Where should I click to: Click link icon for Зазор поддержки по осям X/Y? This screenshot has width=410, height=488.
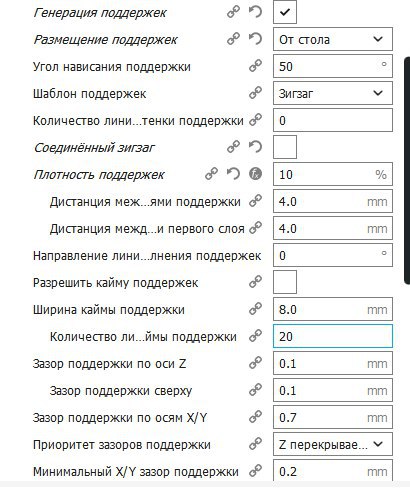pyautogui.click(x=255, y=417)
